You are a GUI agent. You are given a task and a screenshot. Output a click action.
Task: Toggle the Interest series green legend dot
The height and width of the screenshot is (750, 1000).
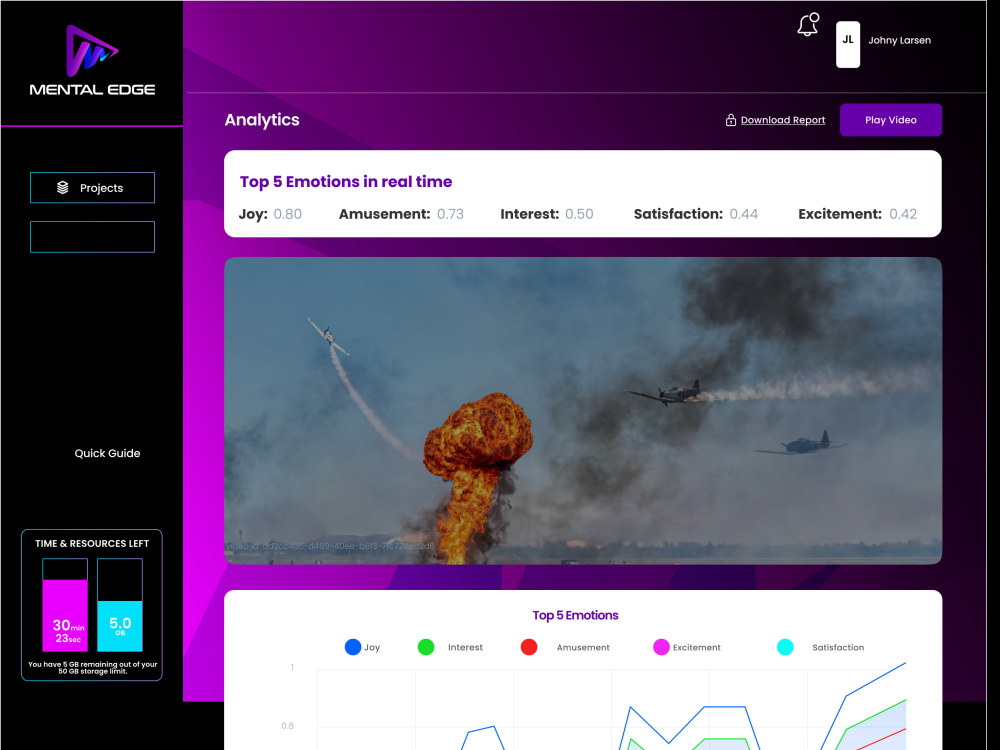pyautogui.click(x=425, y=647)
